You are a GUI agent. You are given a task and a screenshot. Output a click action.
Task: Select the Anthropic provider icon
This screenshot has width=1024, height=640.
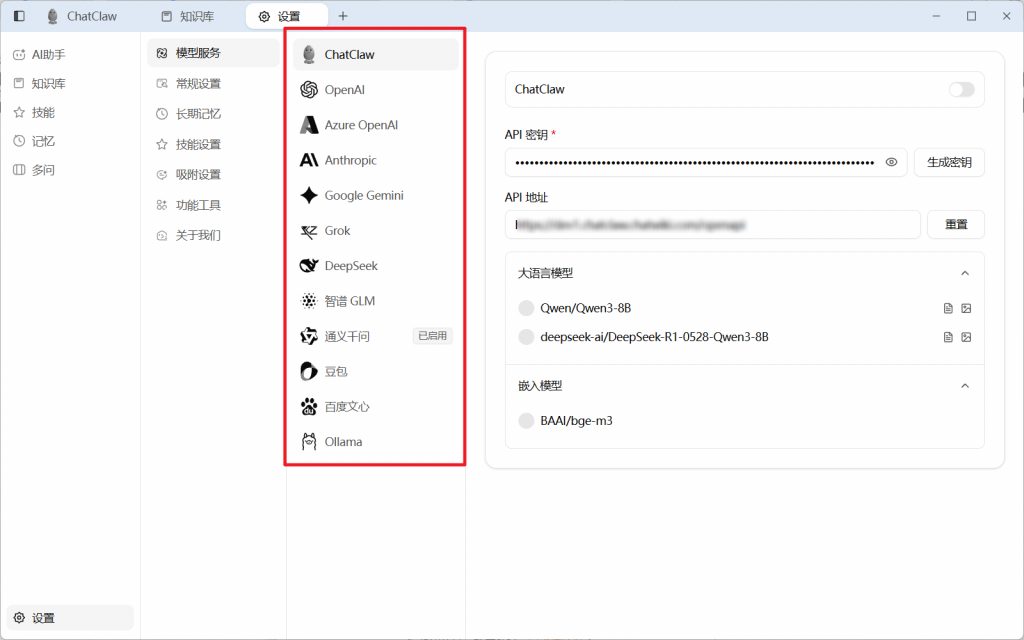(x=309, y=160)
